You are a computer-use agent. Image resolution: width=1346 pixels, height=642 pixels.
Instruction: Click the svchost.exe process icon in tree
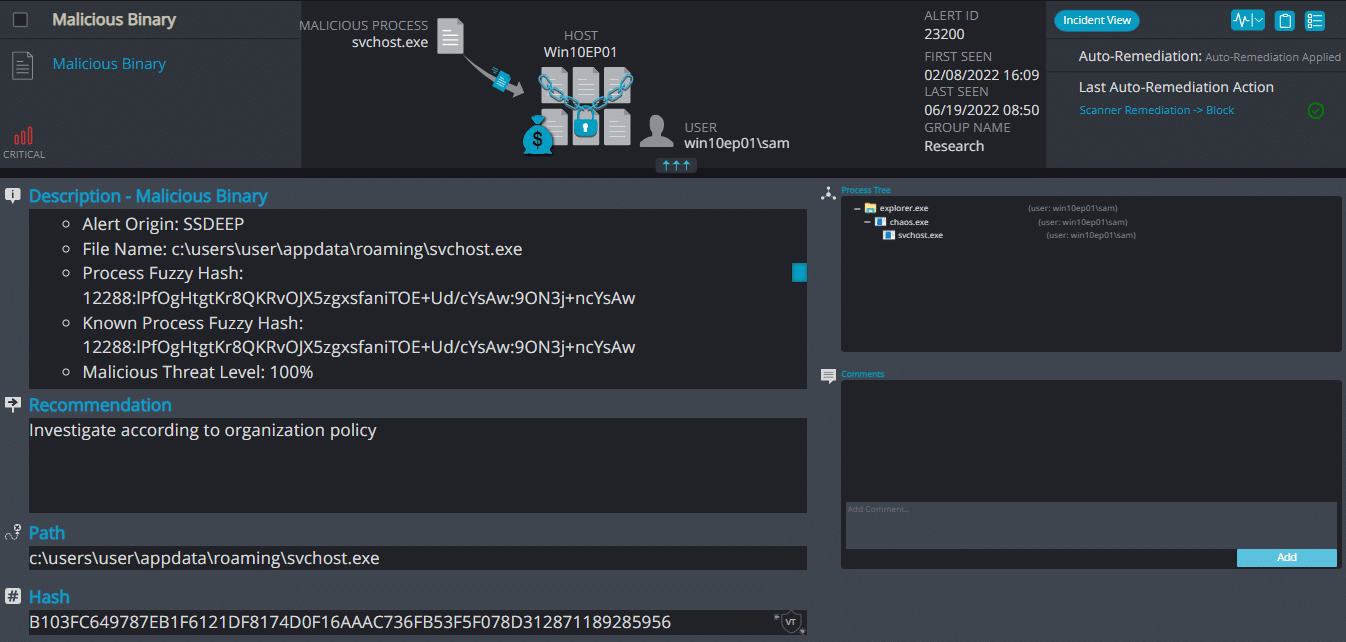click(889, 235)
